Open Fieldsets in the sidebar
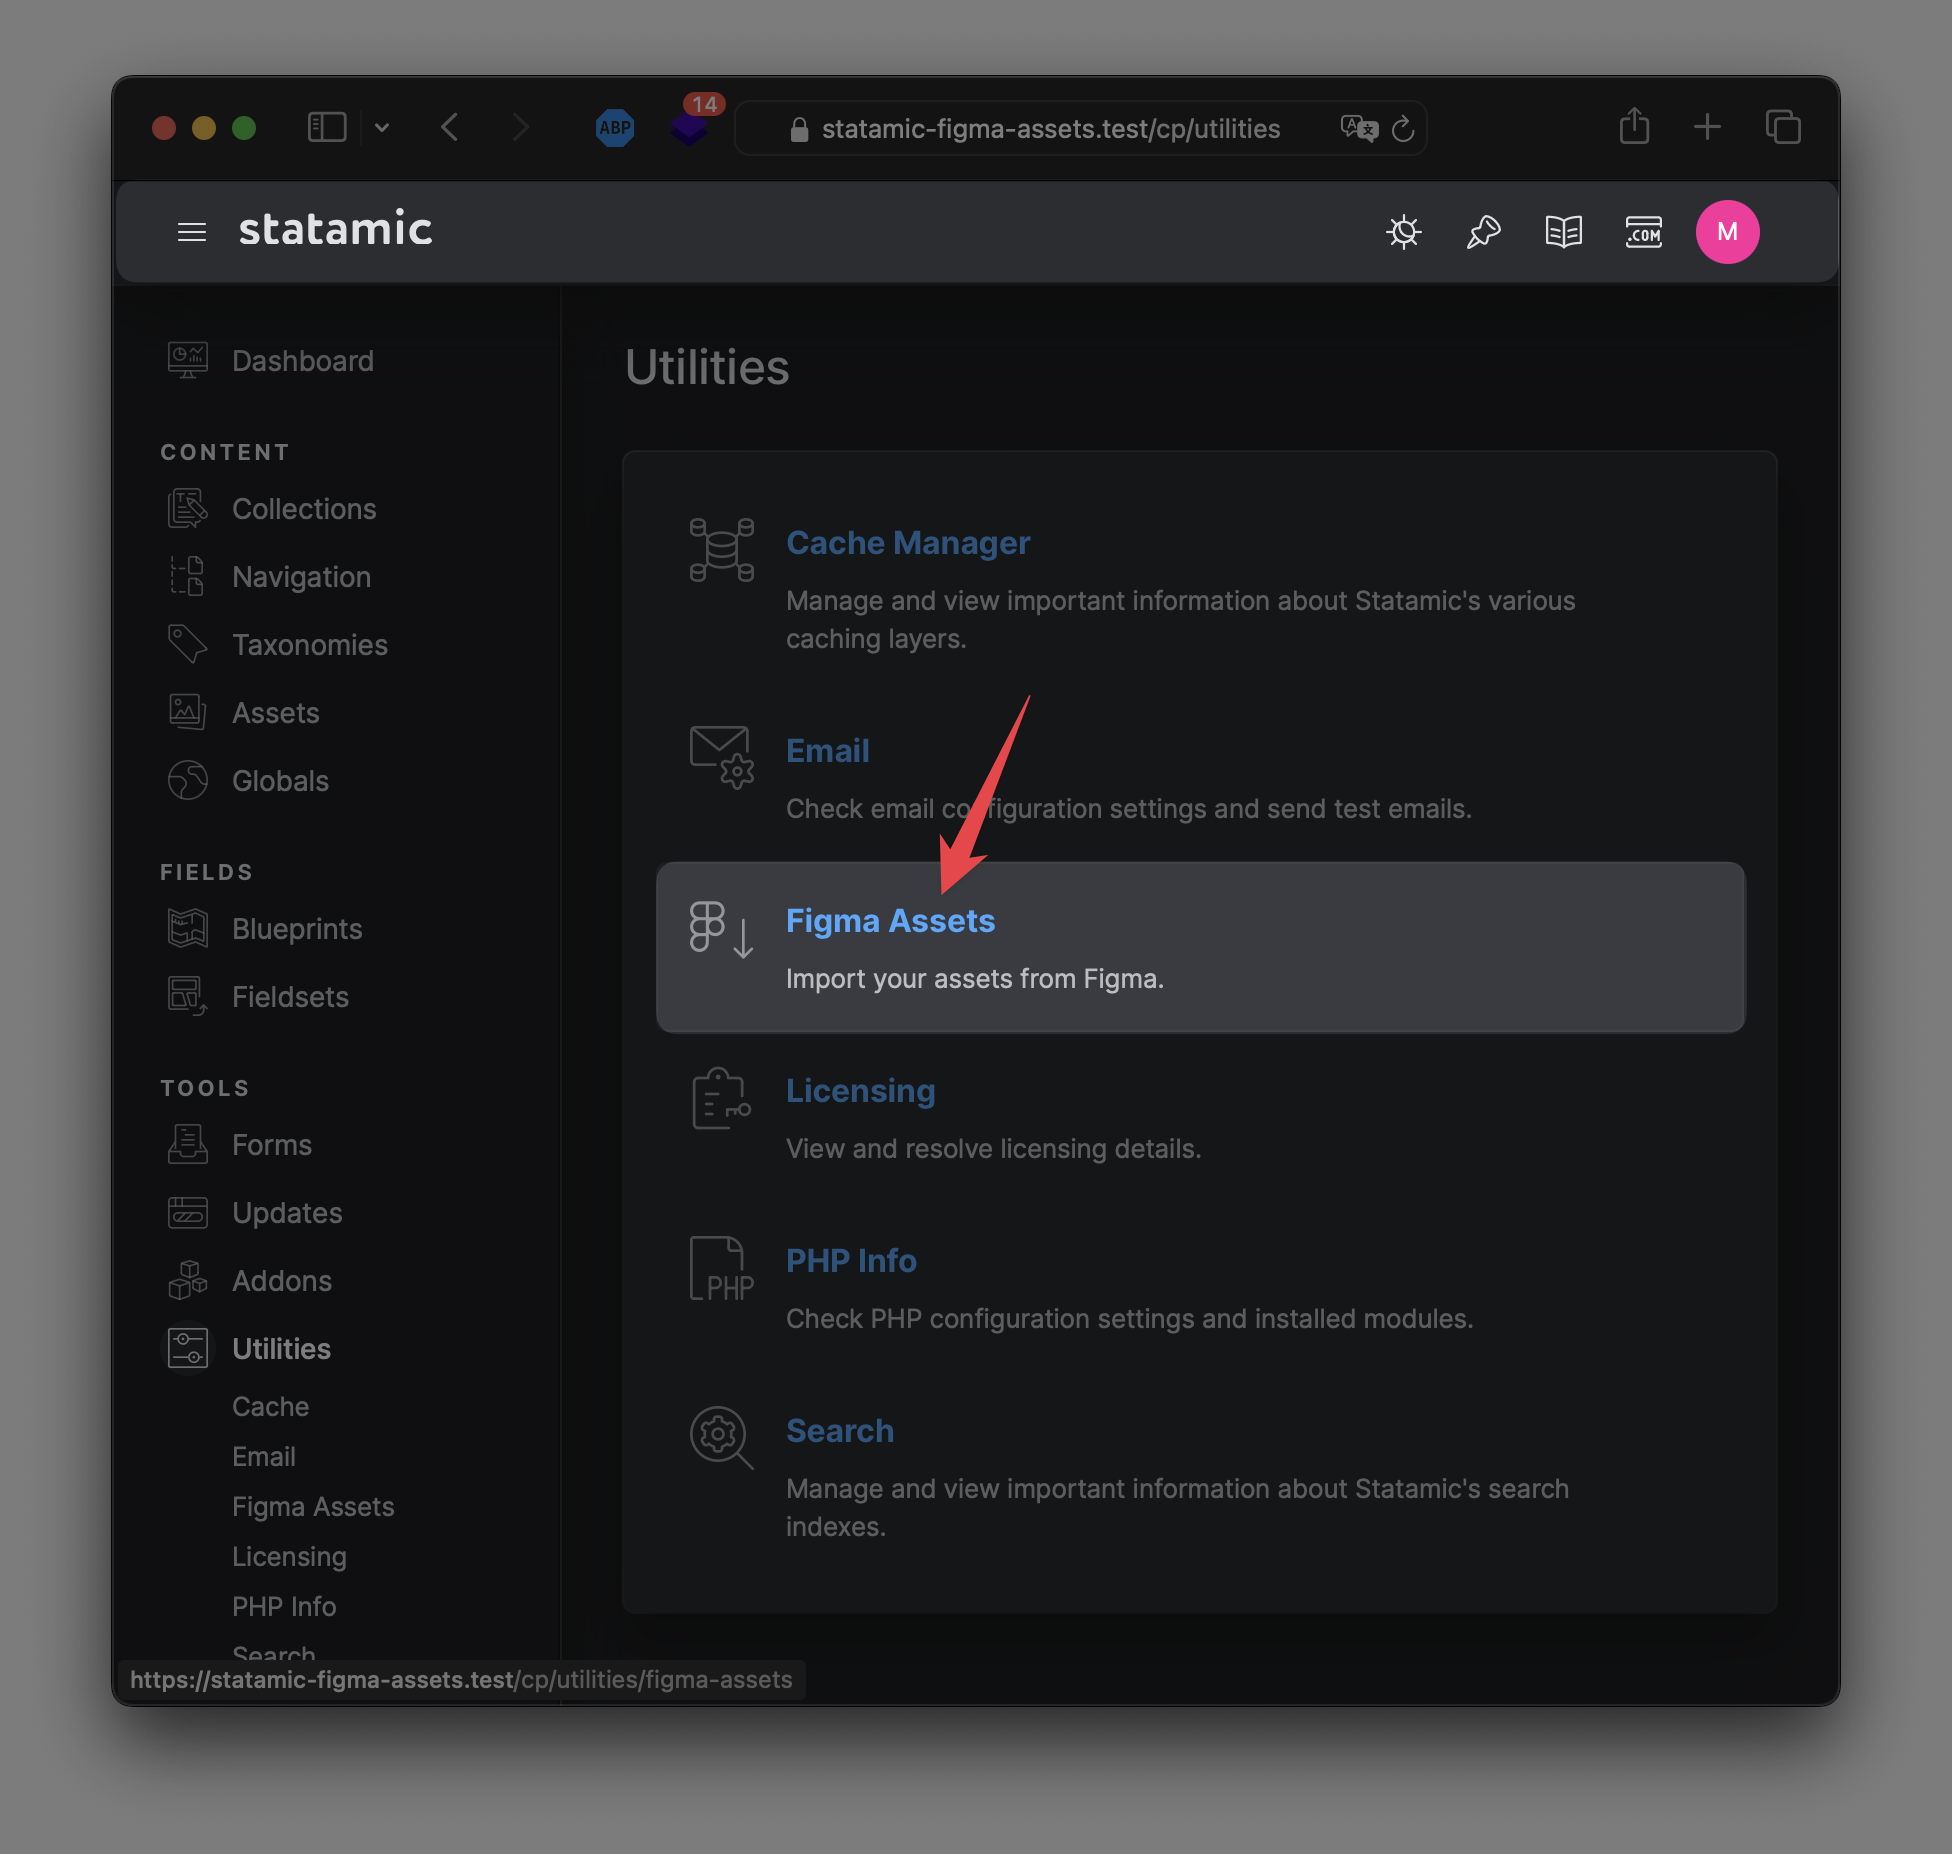This screenshot has height=1854, width=1952. pyautogui.click(x=290, y=997)
